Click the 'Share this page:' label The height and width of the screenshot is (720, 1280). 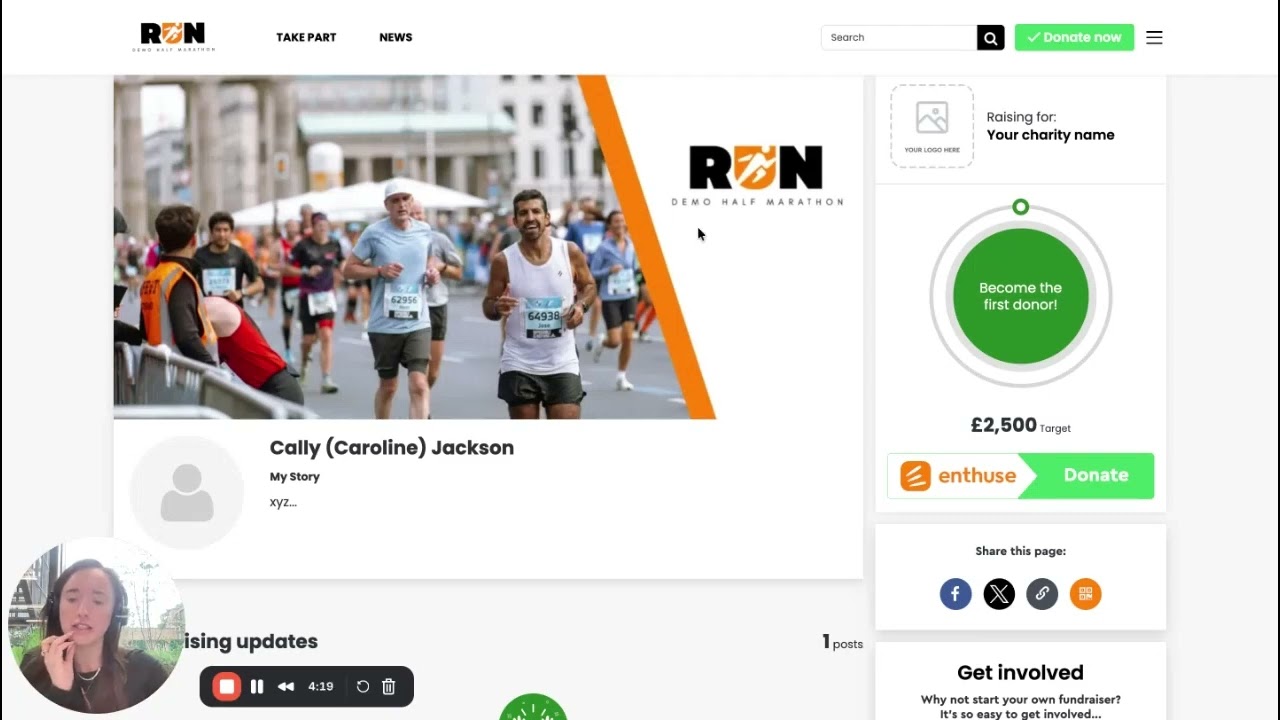tap(1020, 551)
